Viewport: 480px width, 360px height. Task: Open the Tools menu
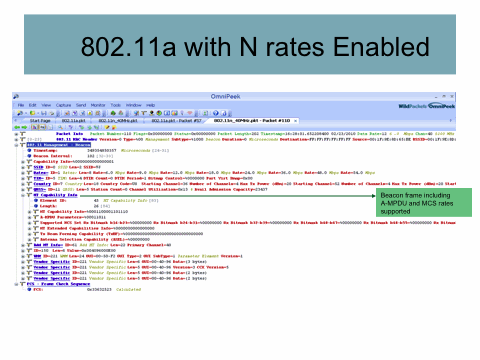[x=115, y=105]
